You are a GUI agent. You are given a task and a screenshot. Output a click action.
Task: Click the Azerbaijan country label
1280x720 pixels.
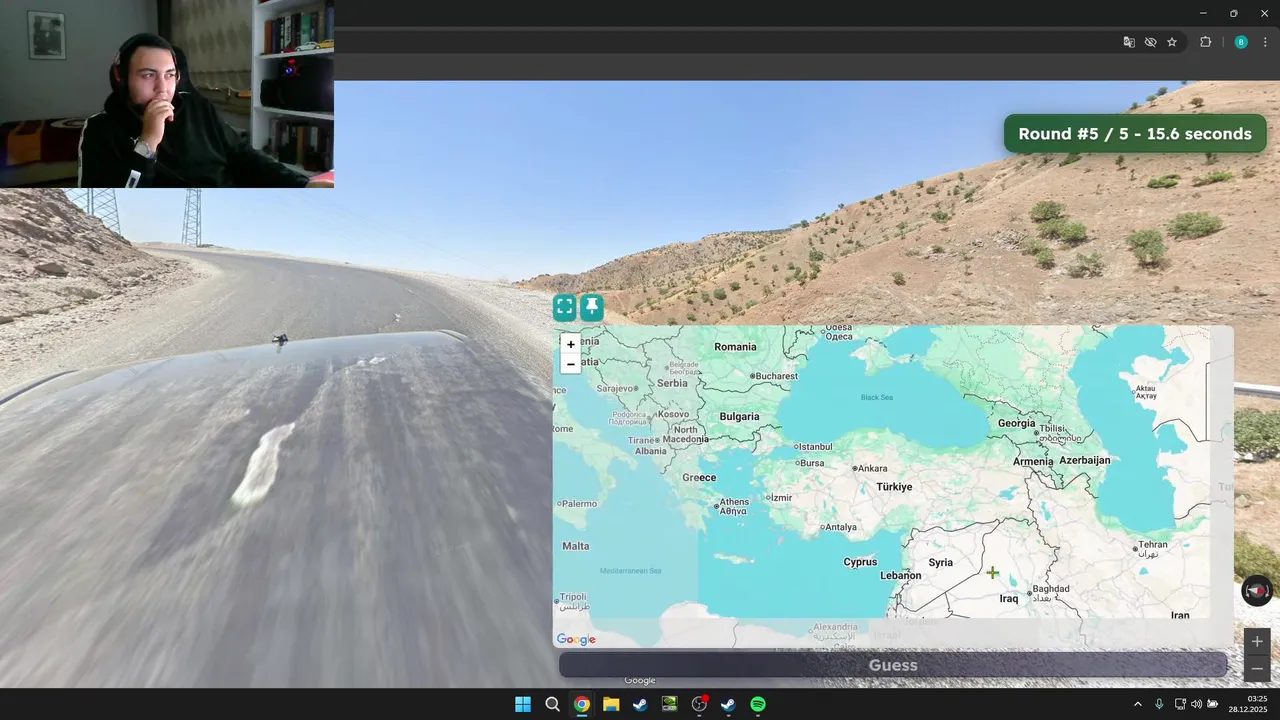[1085, 460]
